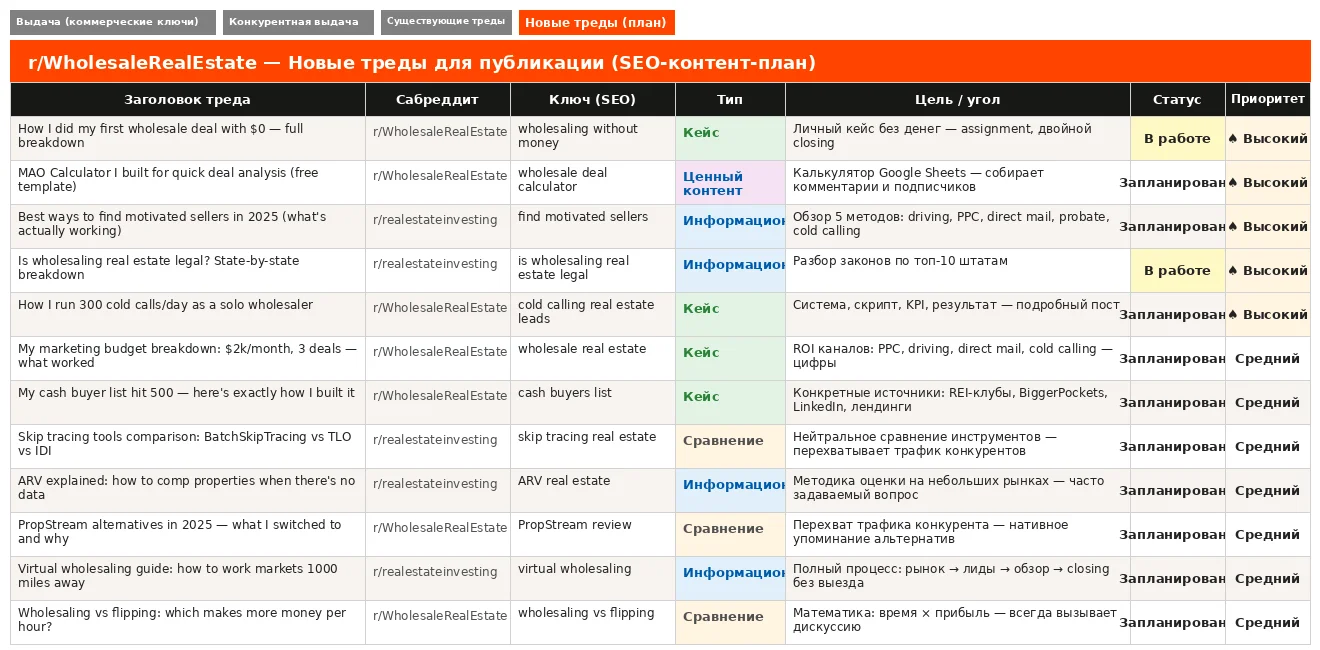The width and height of the screenshot is (1320, 650).
Task: Click goal 'Система, скрипт, KPI' cell
Action: click(958, 315)
